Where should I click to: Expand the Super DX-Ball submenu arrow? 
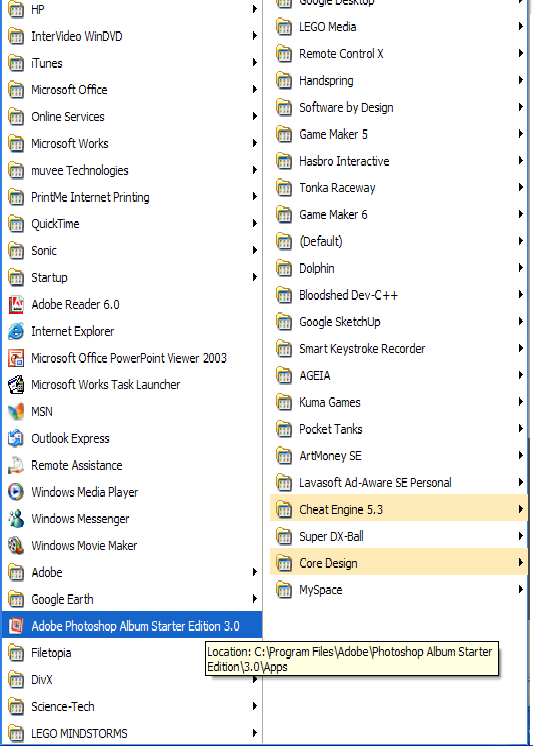click(521, 536)
